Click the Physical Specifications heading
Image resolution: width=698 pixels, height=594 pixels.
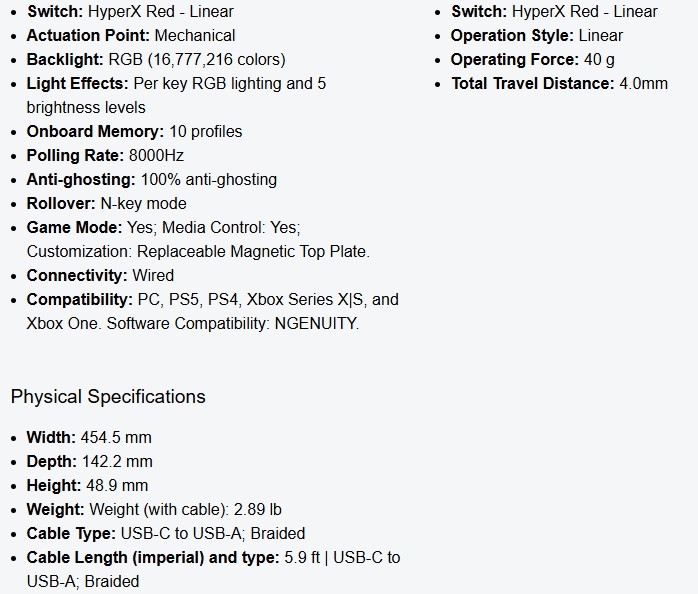[x=108, y=397]
